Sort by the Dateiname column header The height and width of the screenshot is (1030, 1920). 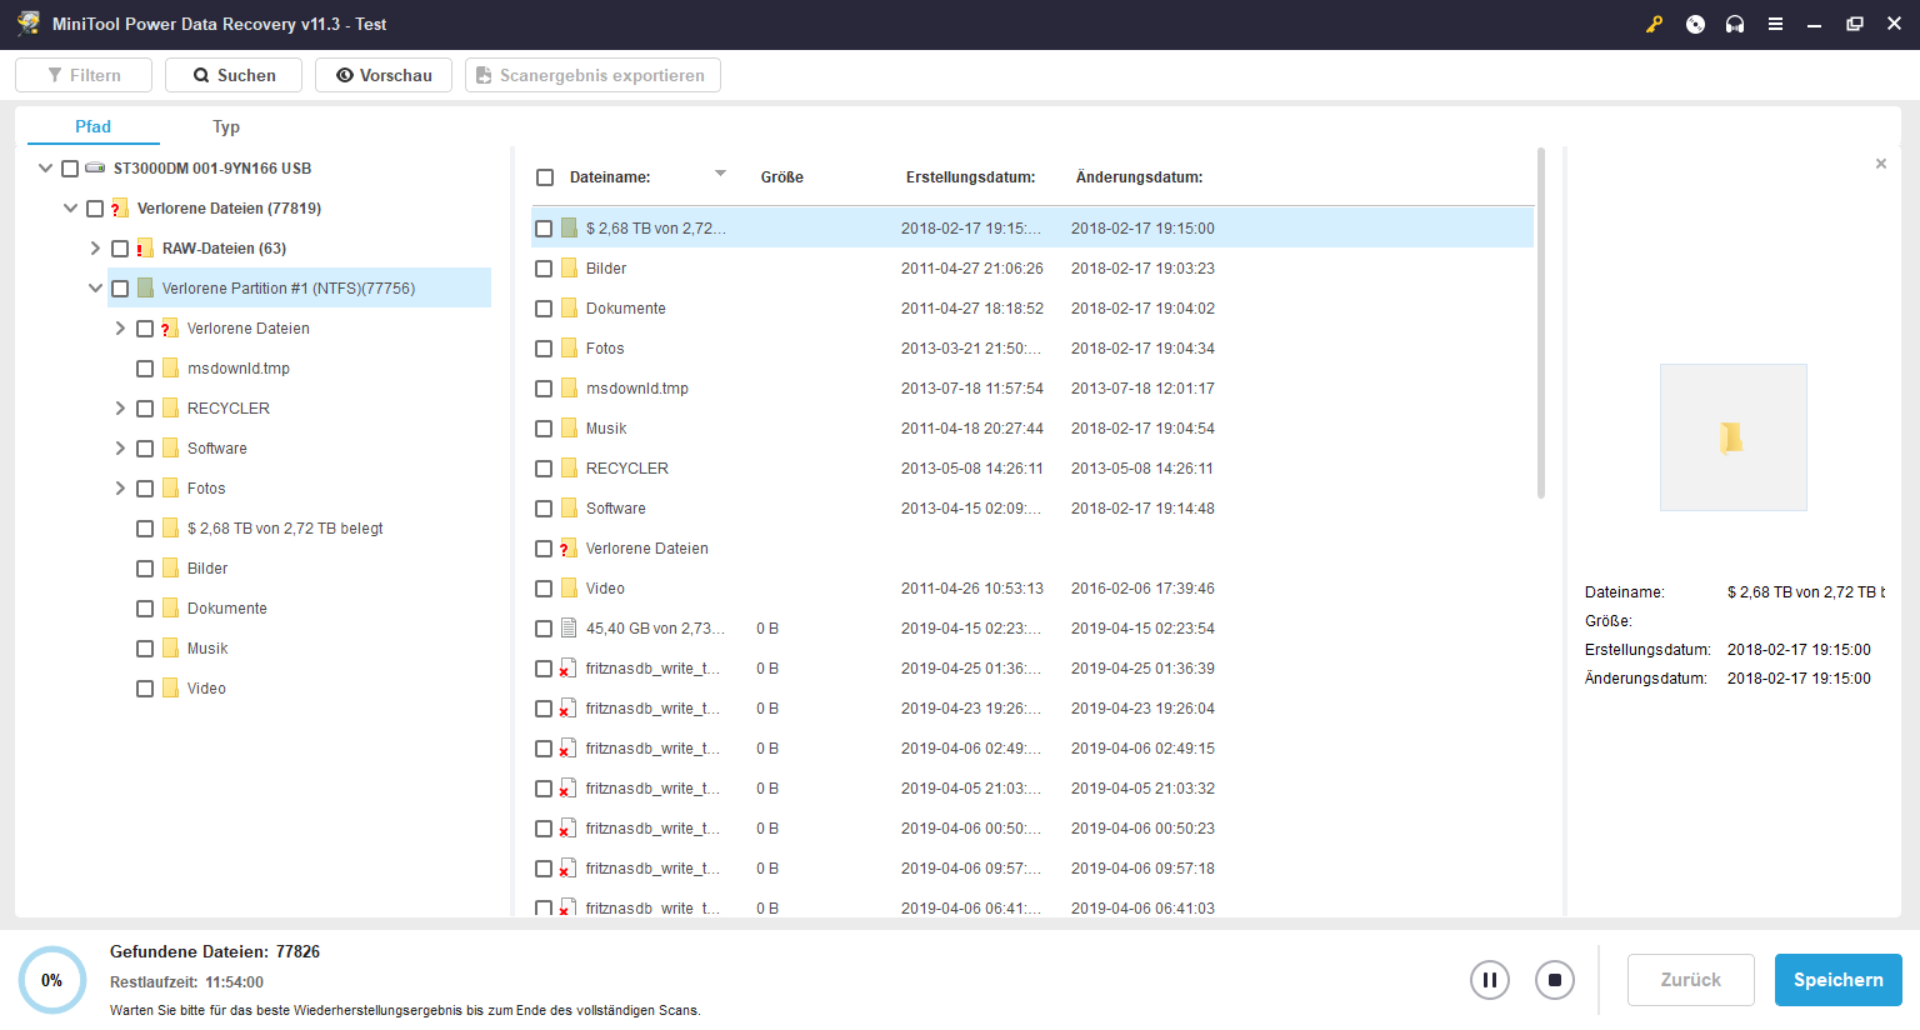pyautogui.click(x=610, y=177)
